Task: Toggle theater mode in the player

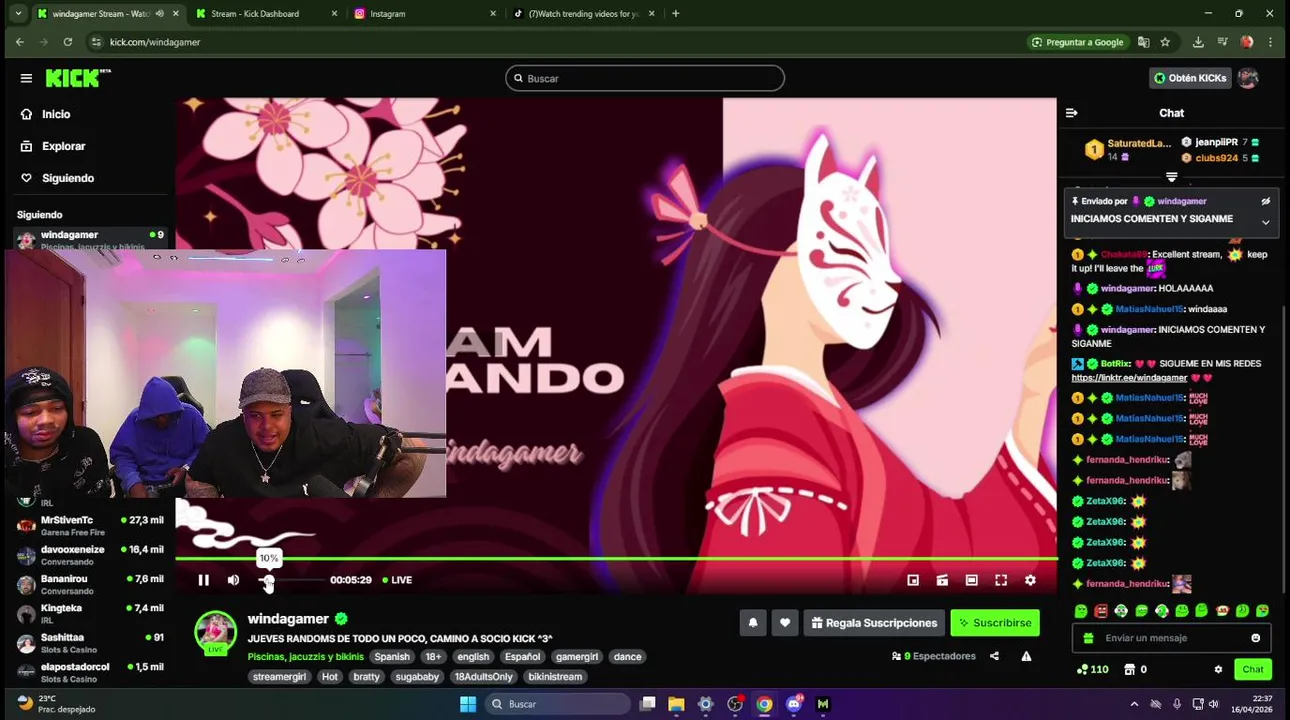Action: tap(971, 580)
